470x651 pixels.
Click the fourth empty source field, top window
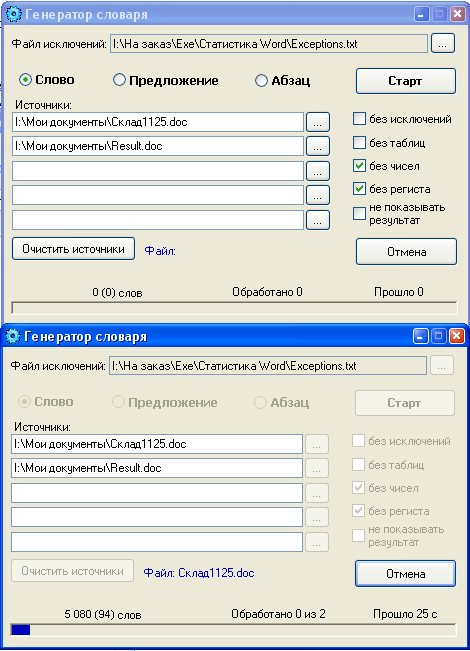(158, 195)
